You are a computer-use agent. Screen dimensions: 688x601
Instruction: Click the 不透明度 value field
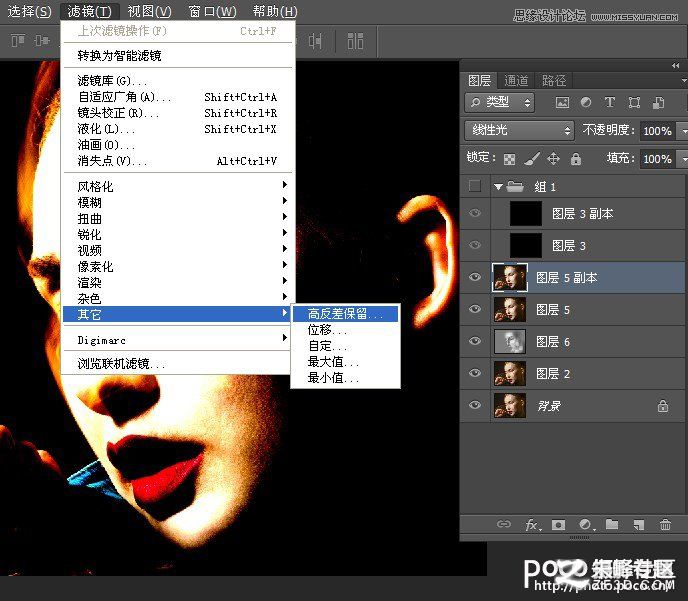coord(657,131)
